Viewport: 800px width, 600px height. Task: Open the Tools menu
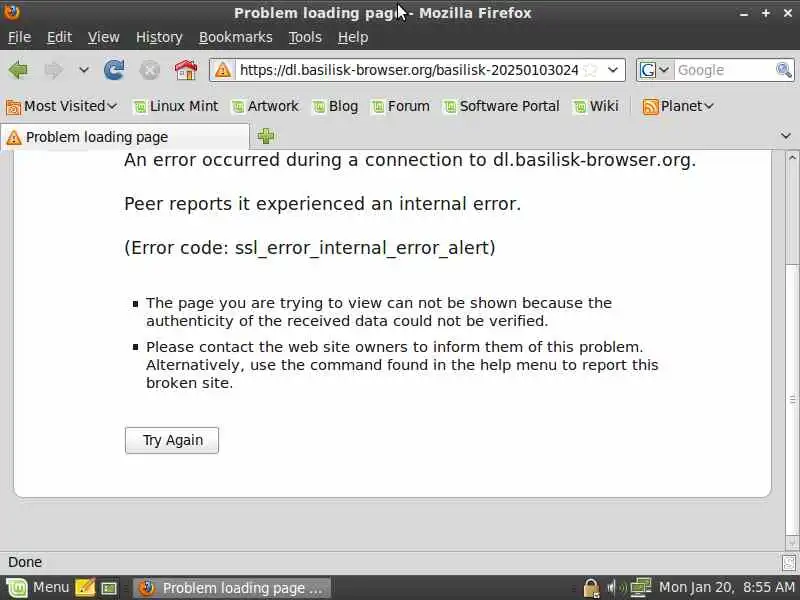point(305,37)
